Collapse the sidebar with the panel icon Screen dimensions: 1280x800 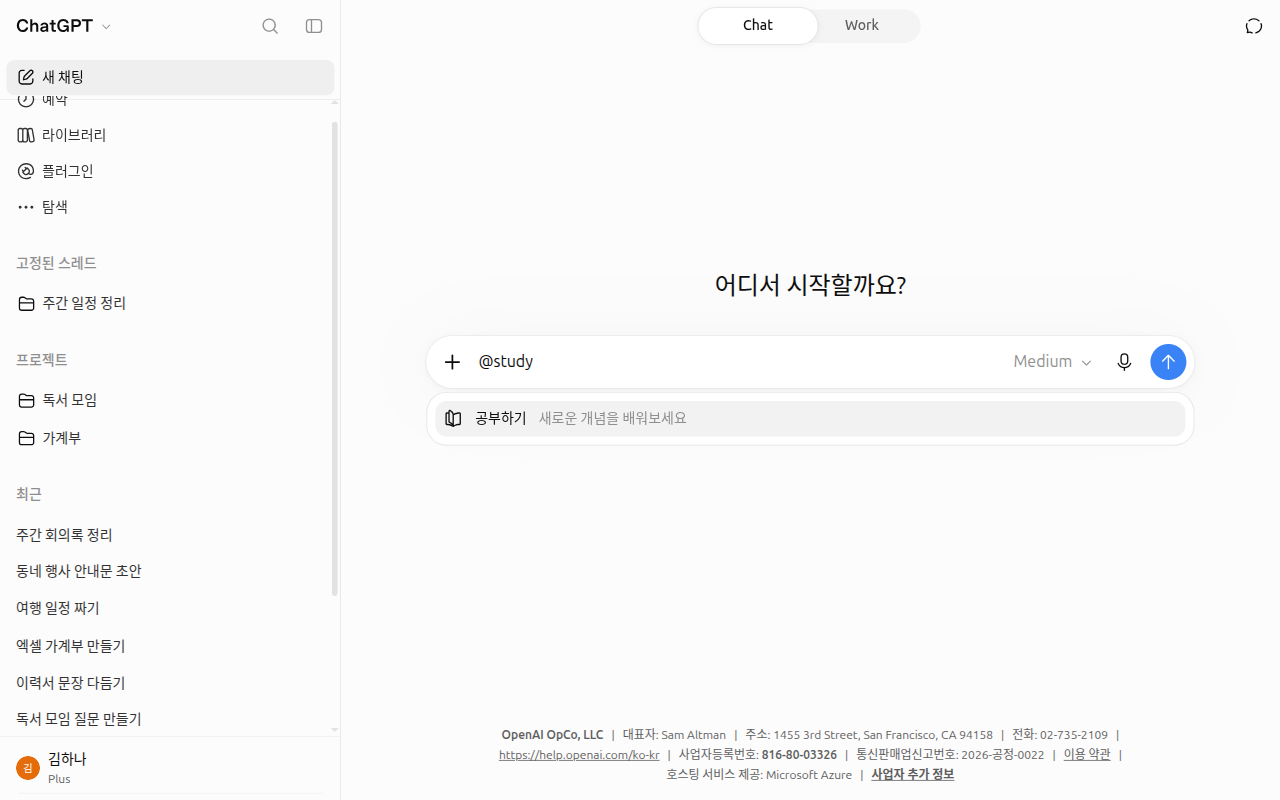pos(314,26)
